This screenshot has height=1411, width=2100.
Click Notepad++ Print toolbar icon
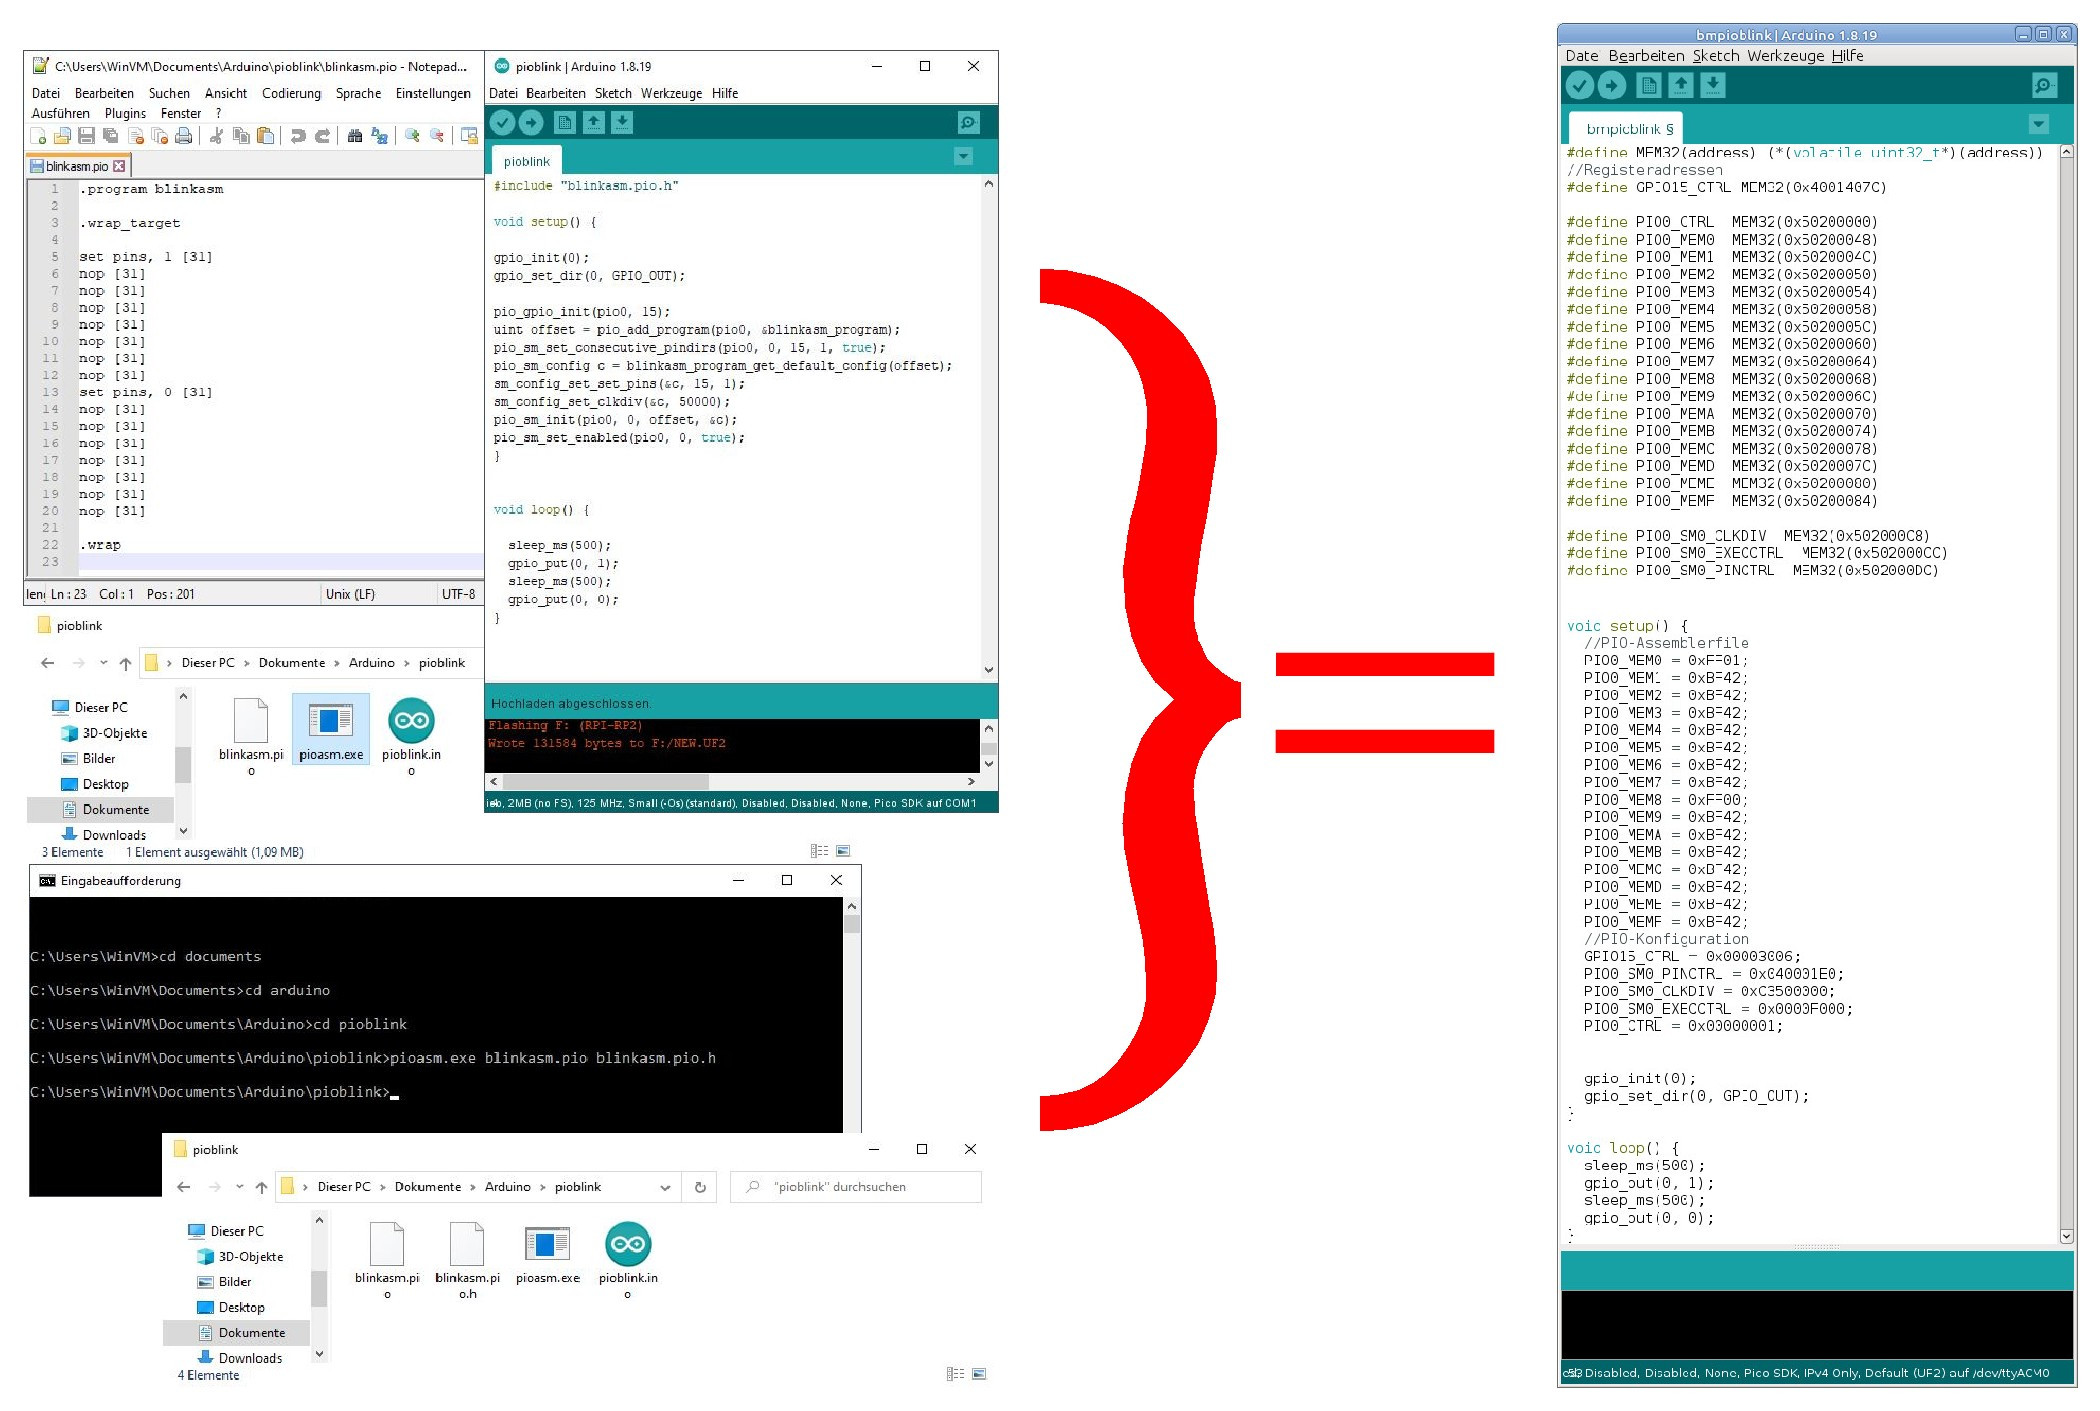[184, 136]
